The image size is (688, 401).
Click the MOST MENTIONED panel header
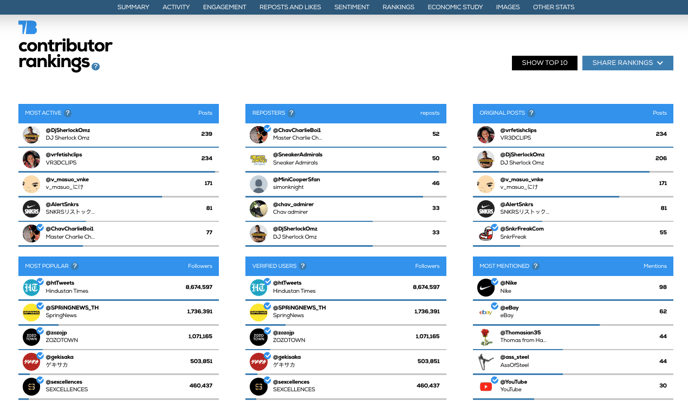[x=573, y=266]
